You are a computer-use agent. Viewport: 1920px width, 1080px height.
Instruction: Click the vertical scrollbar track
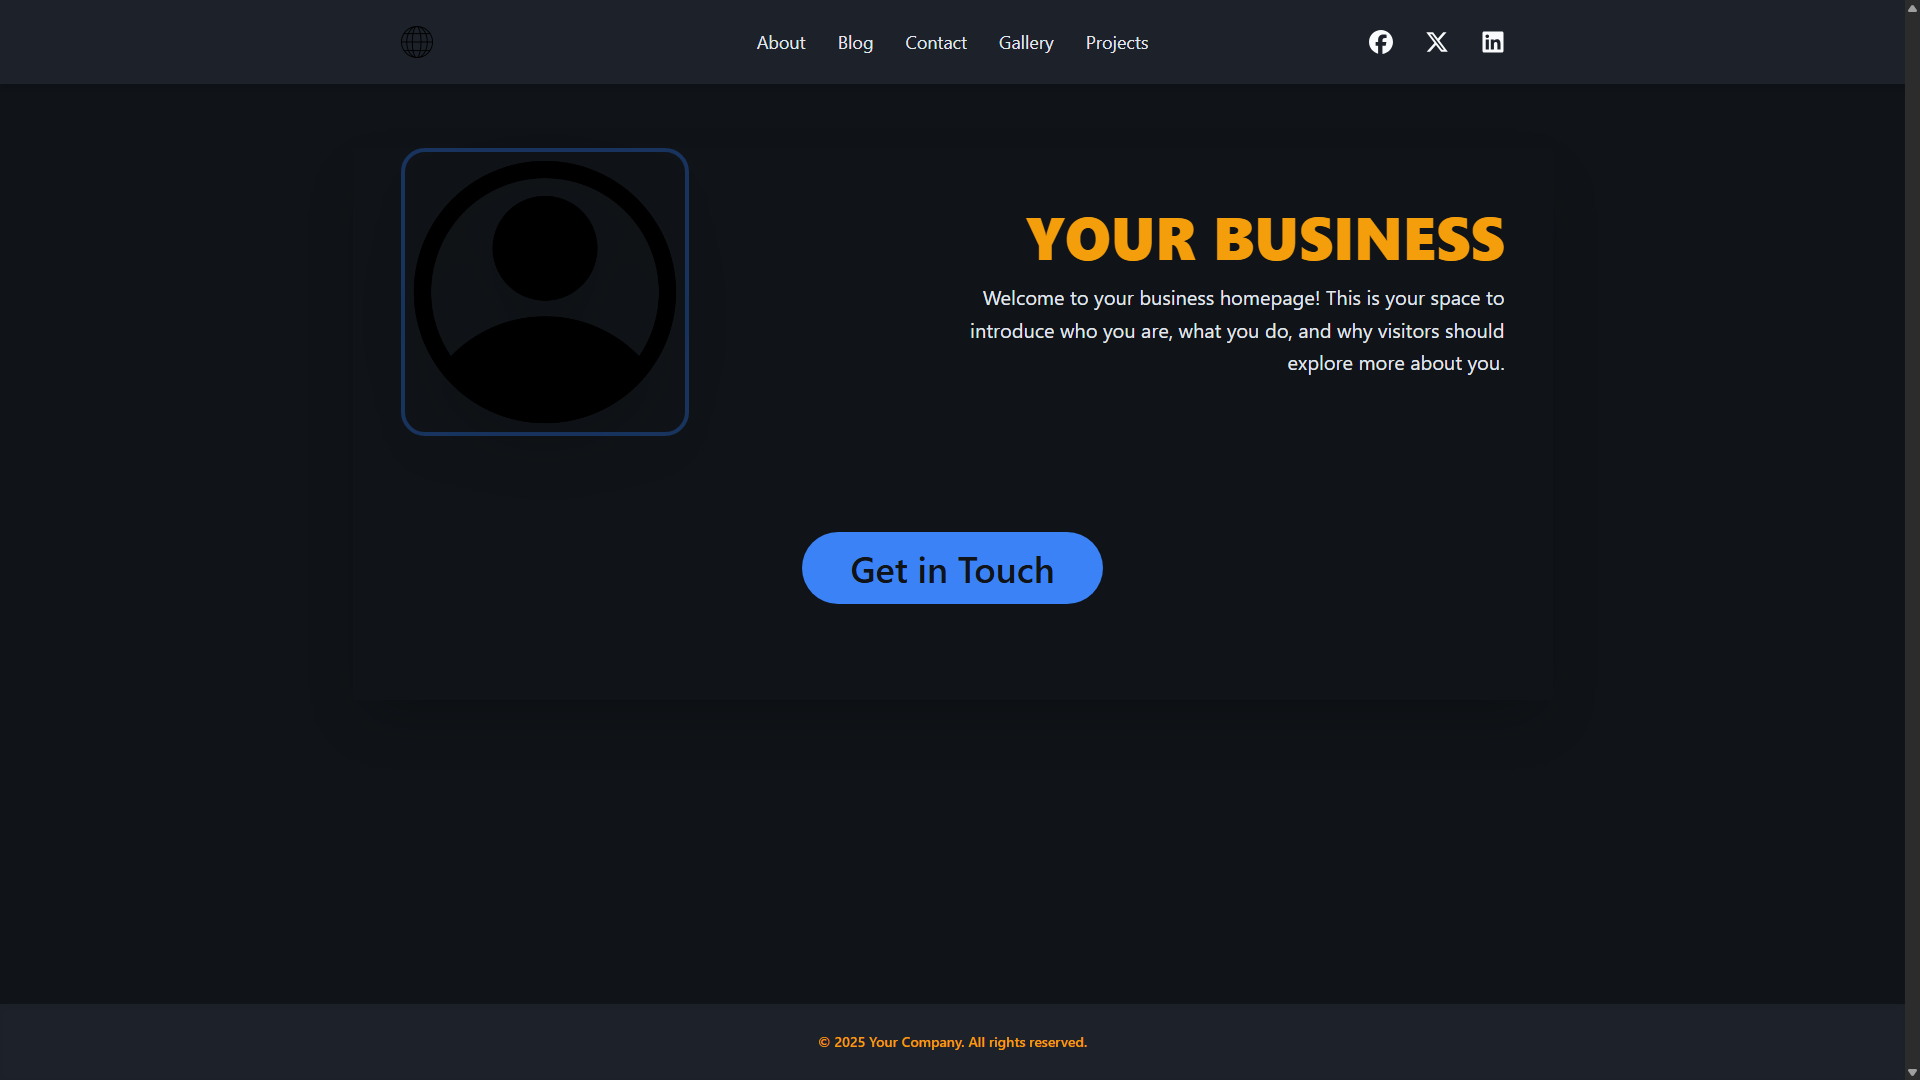coord(1912,540)
